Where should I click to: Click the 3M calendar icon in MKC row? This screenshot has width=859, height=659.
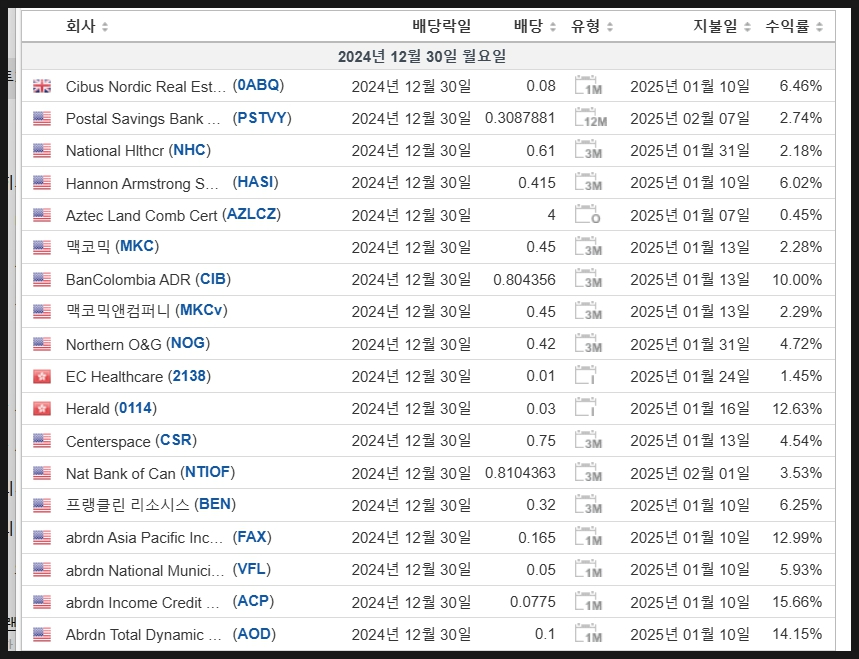tap(588, 247)
